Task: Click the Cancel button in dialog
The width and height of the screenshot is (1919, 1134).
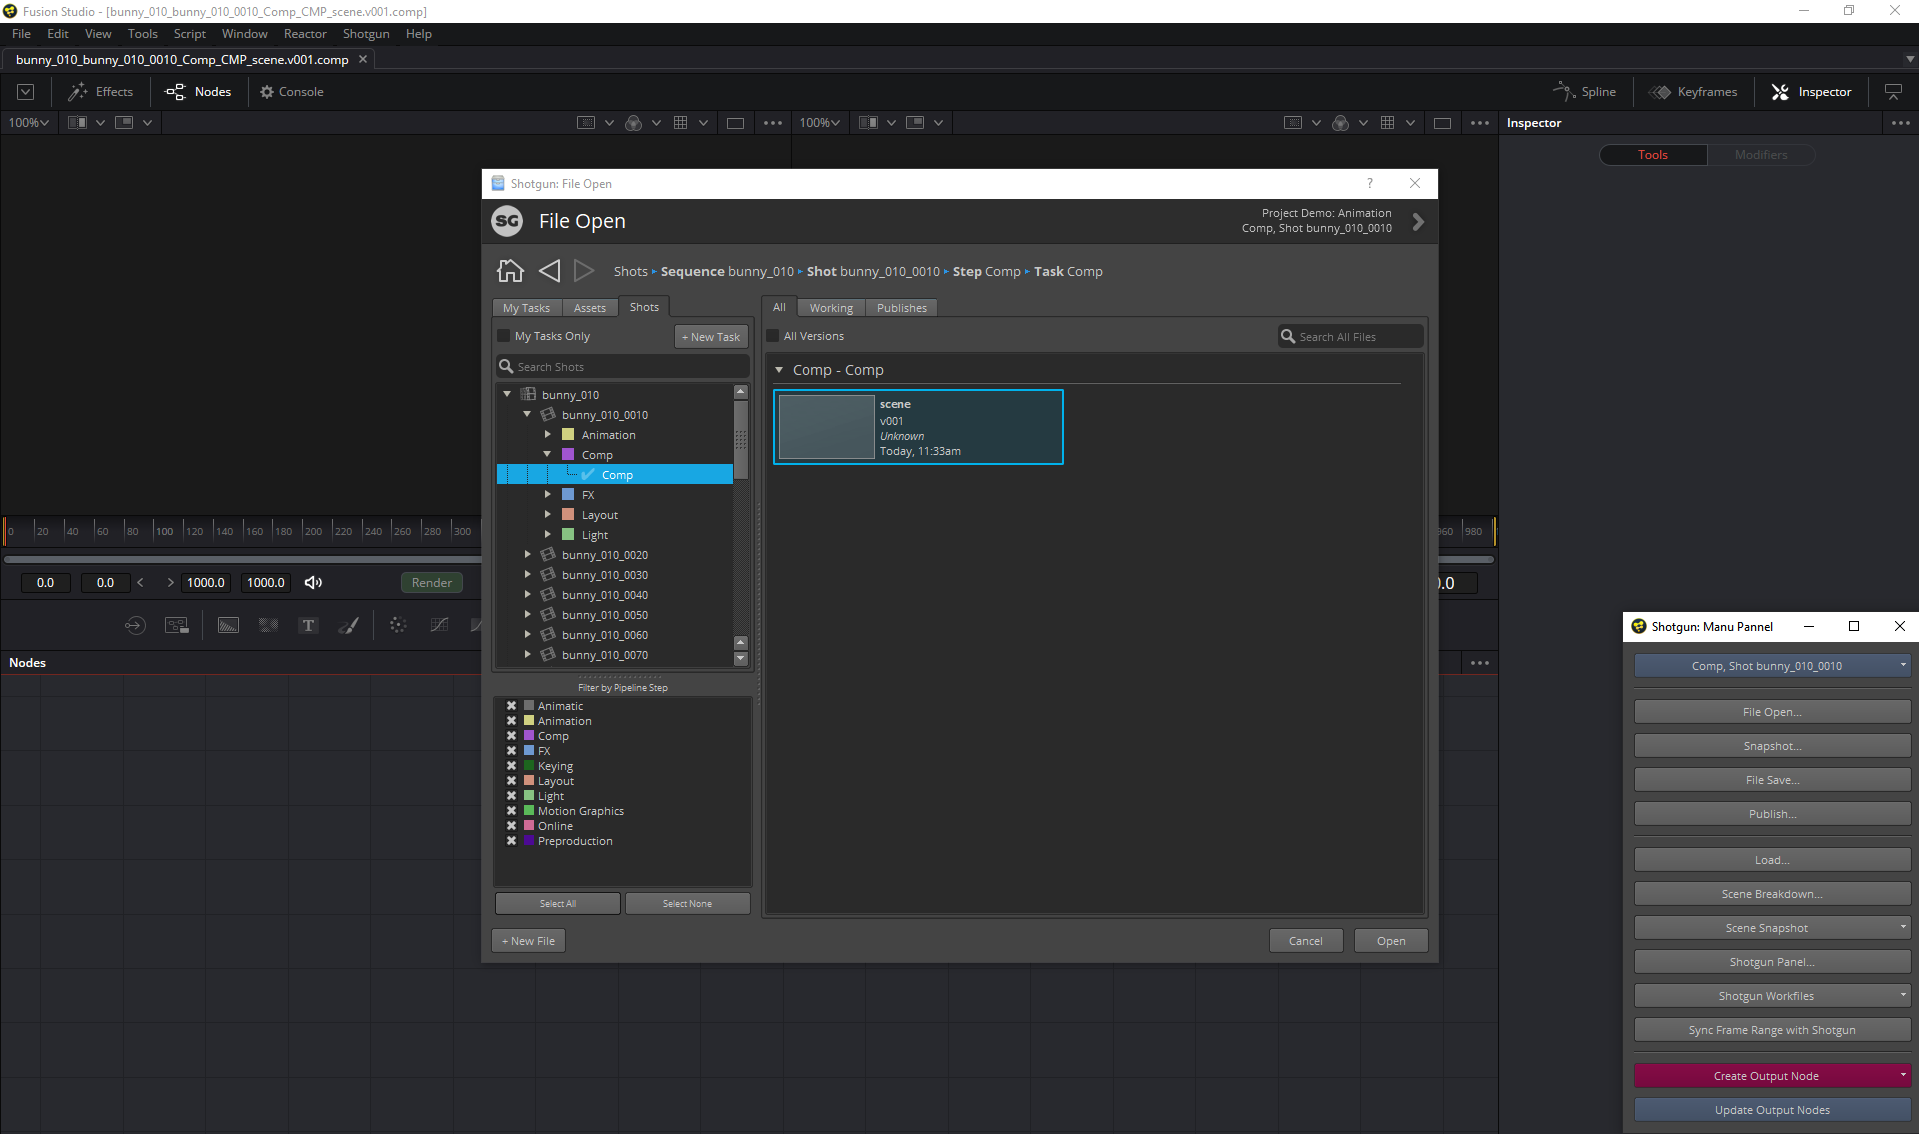Action: click(x=1306, y=941)
